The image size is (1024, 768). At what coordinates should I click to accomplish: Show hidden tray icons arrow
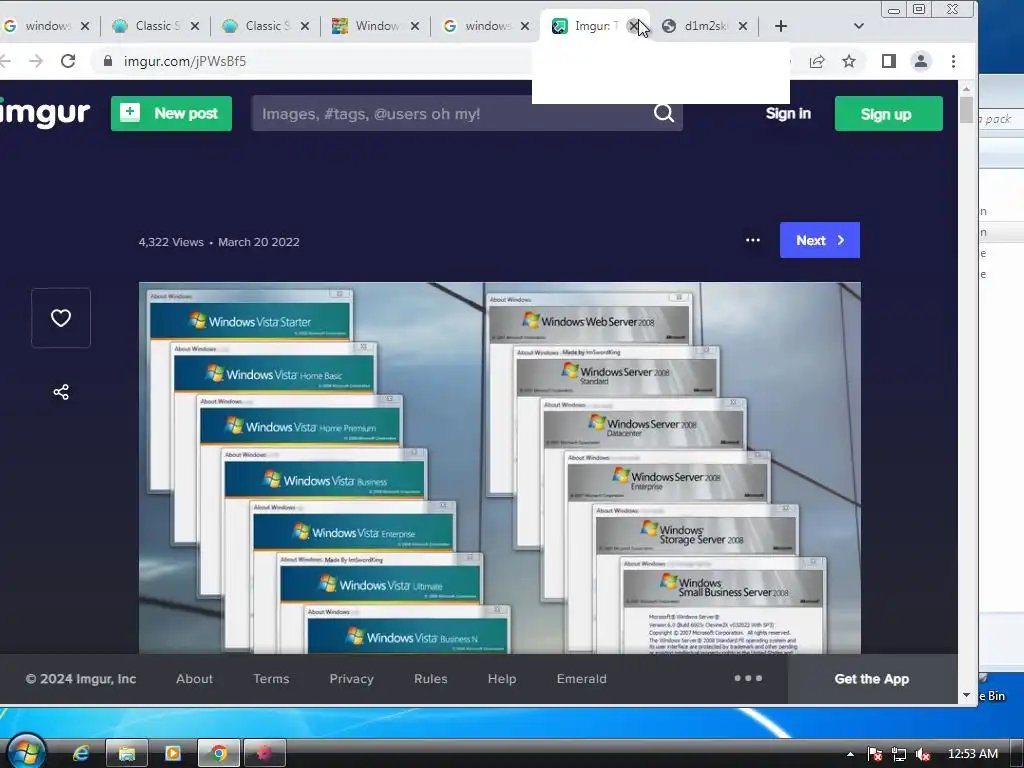click(850, 754)
